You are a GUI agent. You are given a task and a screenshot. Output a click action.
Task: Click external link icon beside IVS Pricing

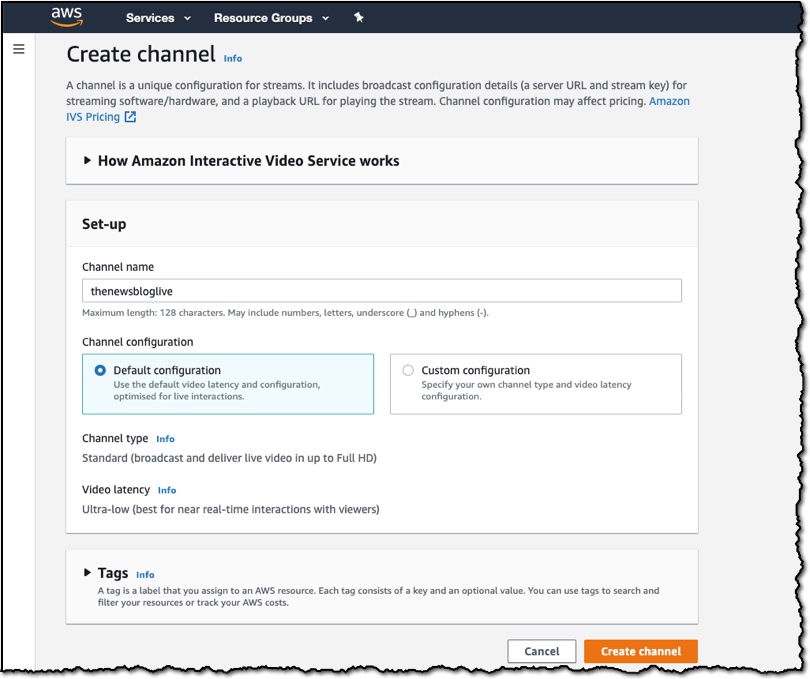pyautogui.click(x=131, y=117)
